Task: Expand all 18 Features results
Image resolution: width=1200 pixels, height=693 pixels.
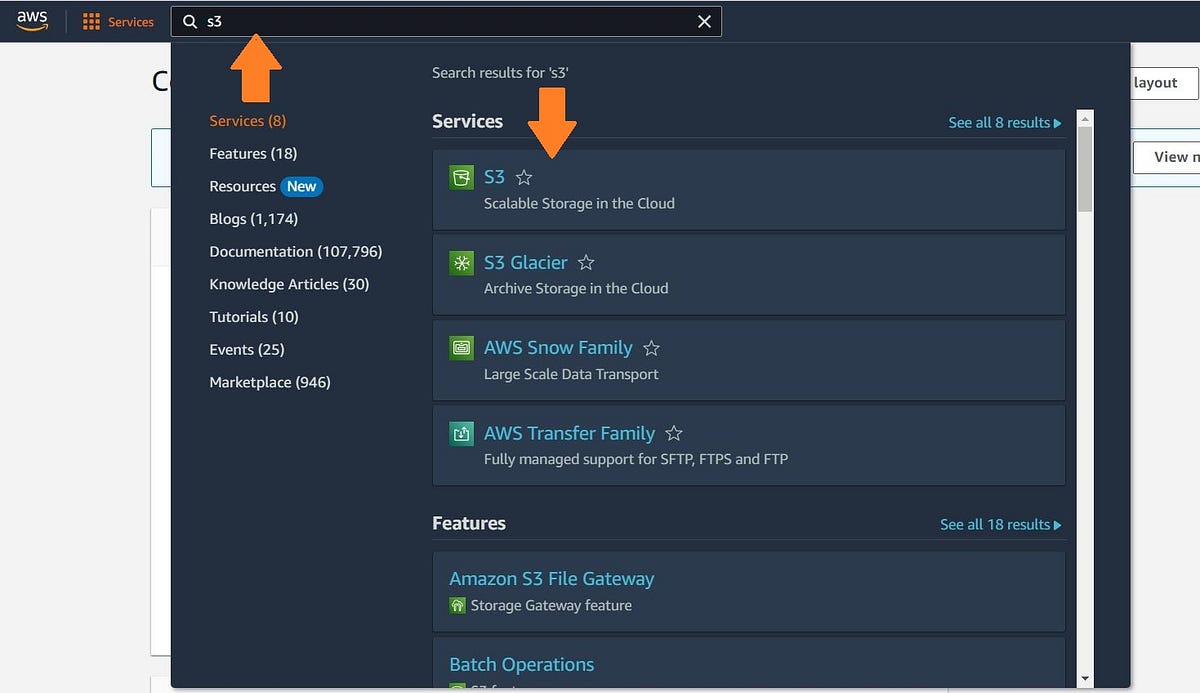Action: 1000,524
